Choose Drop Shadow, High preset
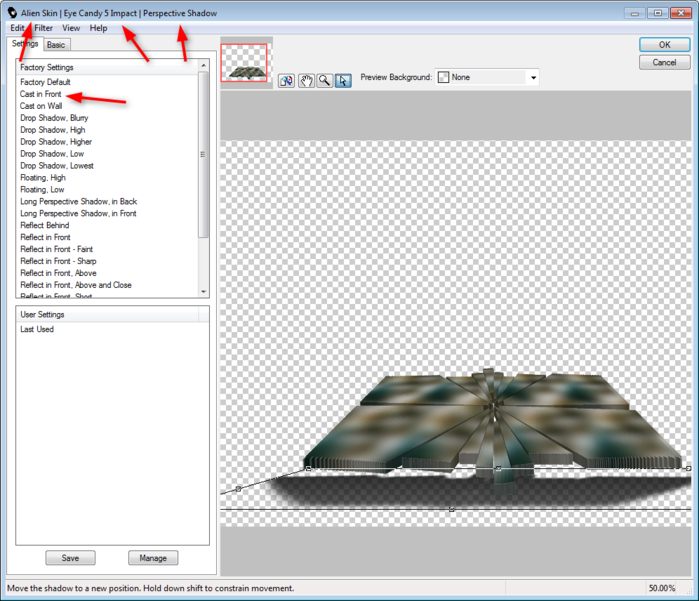699x601 pixels. [x=53, y=130]
